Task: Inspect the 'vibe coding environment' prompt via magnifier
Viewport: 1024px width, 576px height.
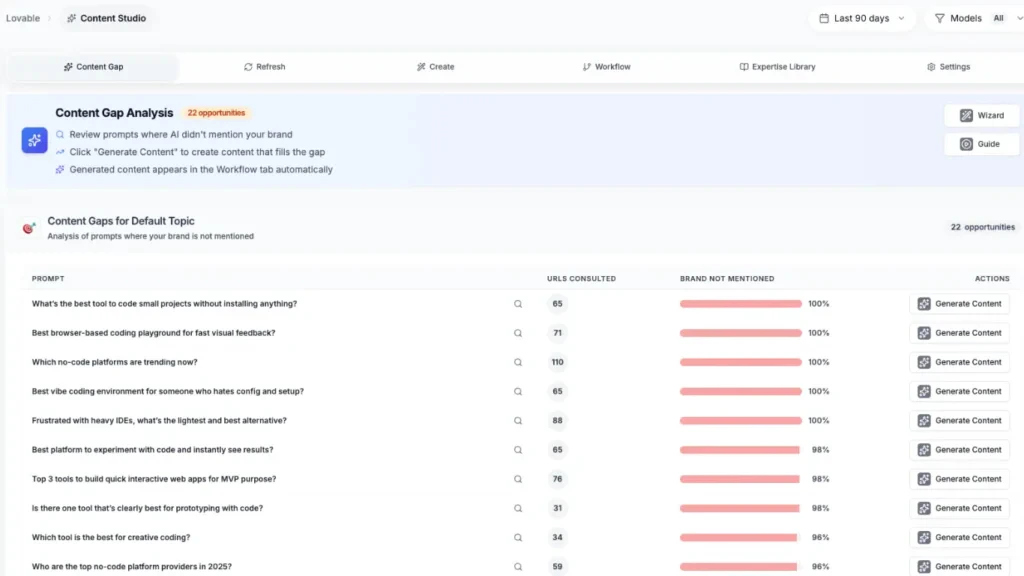Action: point(518,392)
